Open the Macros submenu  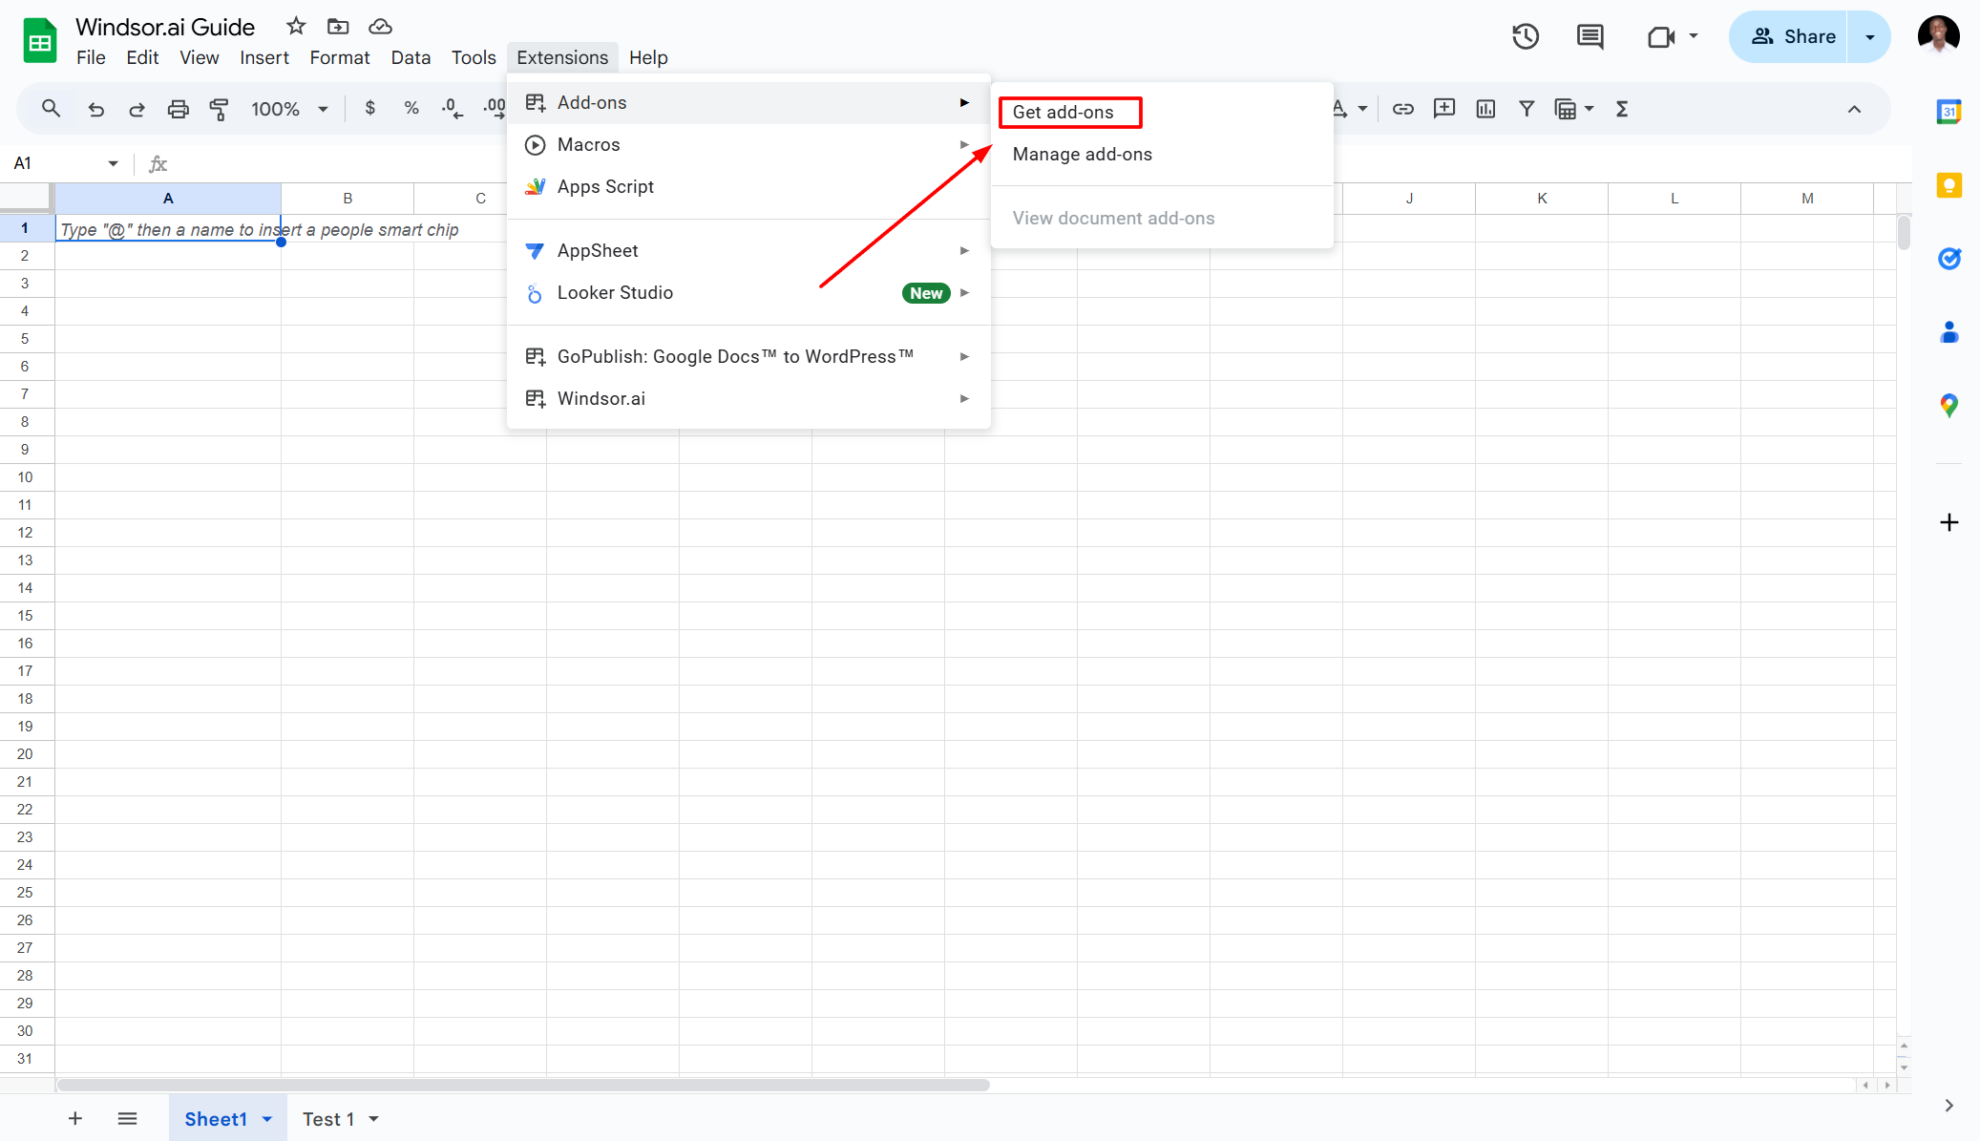pos(748,145)
